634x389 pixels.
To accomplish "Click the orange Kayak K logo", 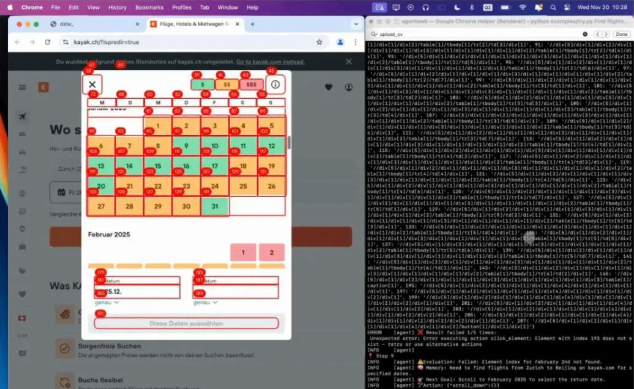I will pos(44,87).
